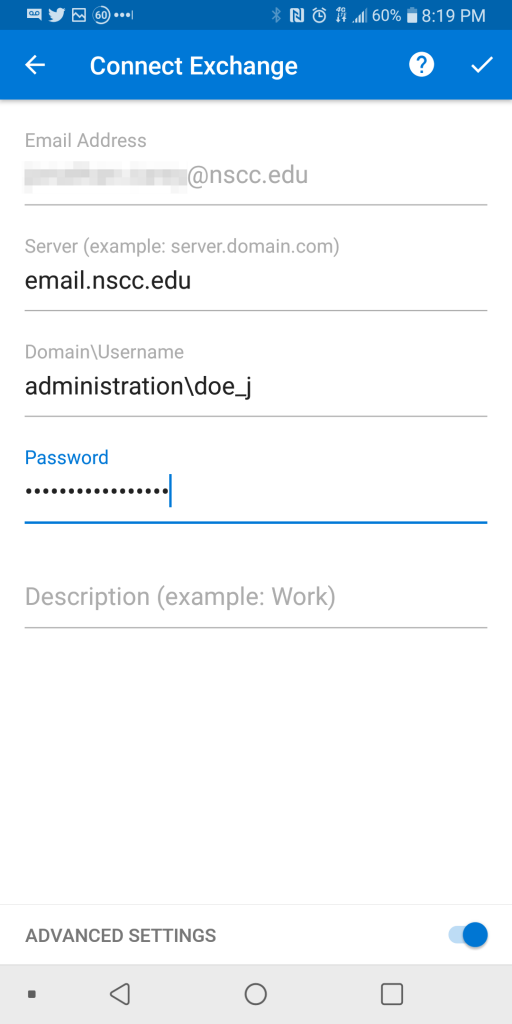Image resolution: width=512 pixels, height=1024 pixels.
Task: Tap the voicemail status bar icon
Action: (34, 14)
